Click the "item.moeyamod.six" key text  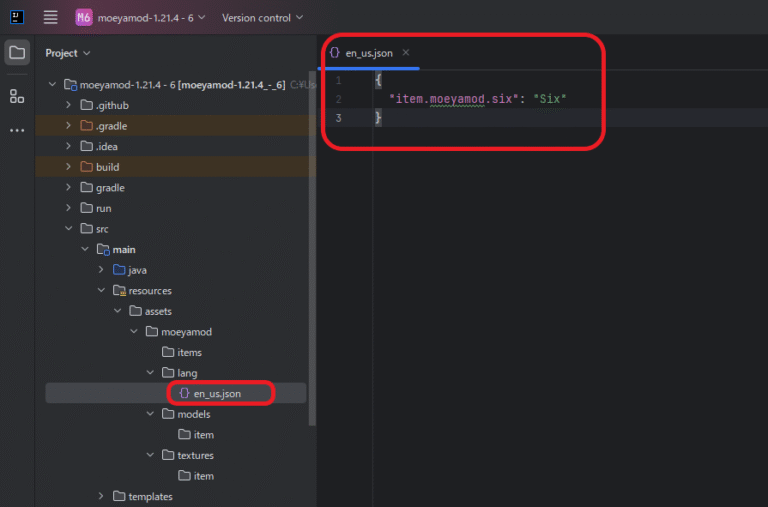[454, 99]
